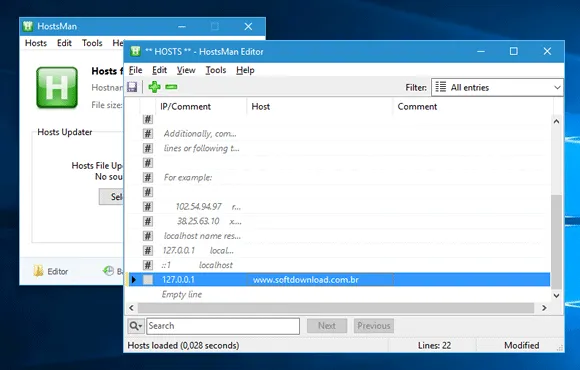Image resolution: width=580 pixels, height=370 pixels.
Task: Open the View menu in the editor
Action: coord(186,70)
